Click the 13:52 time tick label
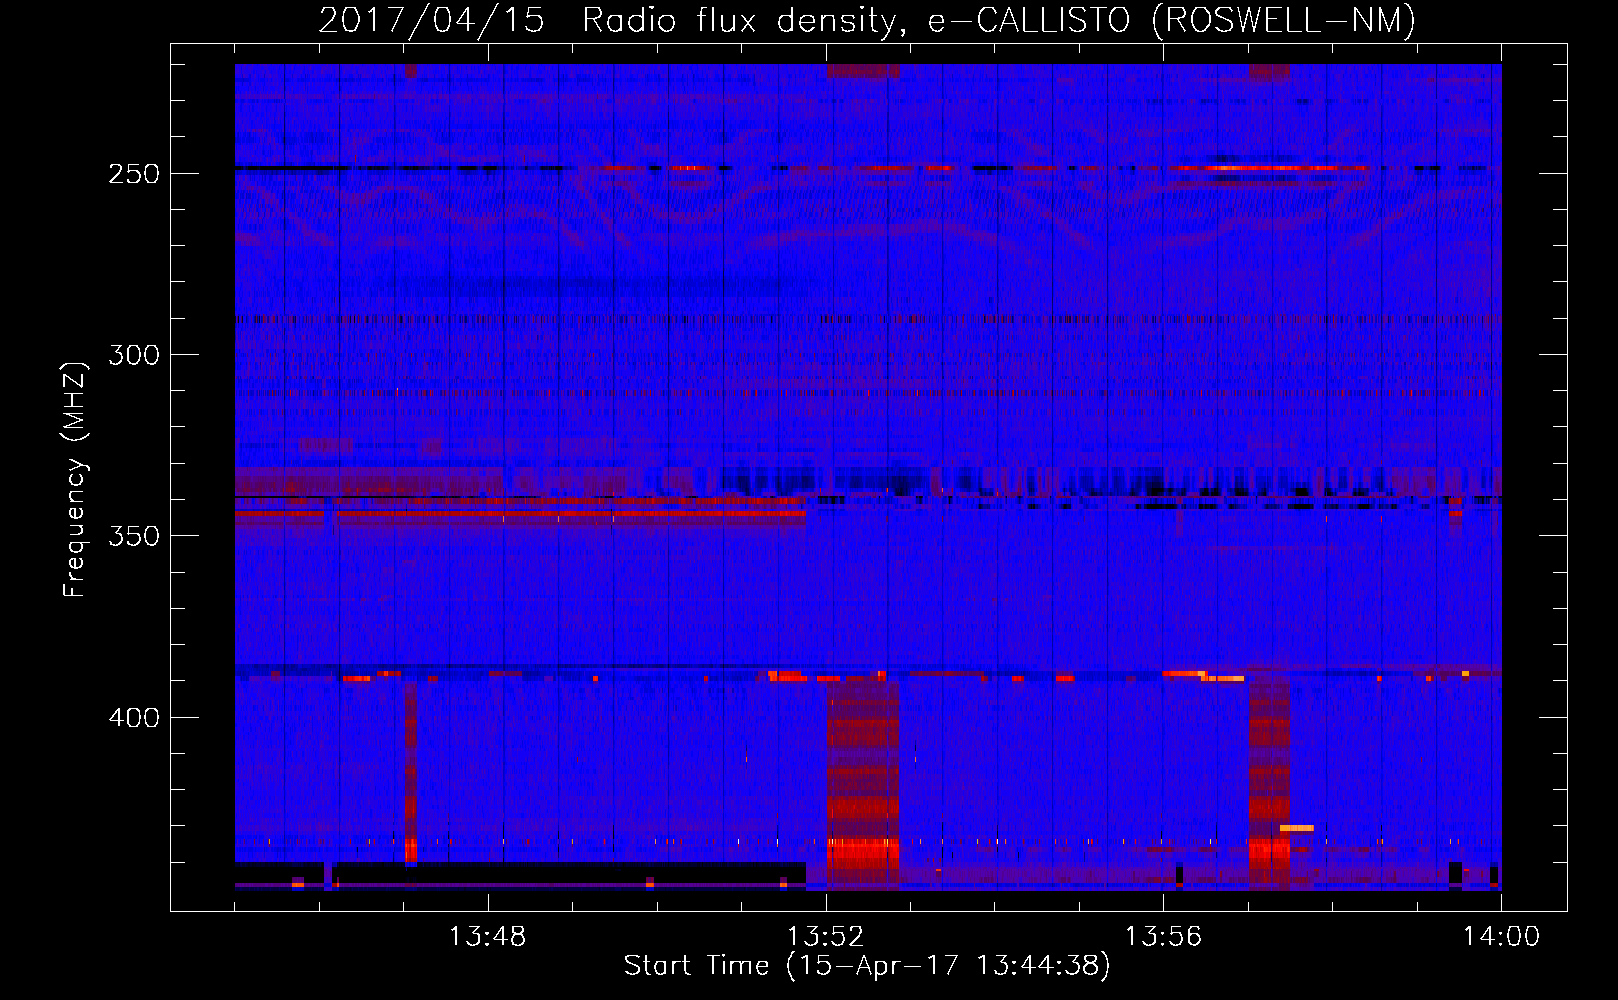The image size is (1618, 1000). coord(825,937)
